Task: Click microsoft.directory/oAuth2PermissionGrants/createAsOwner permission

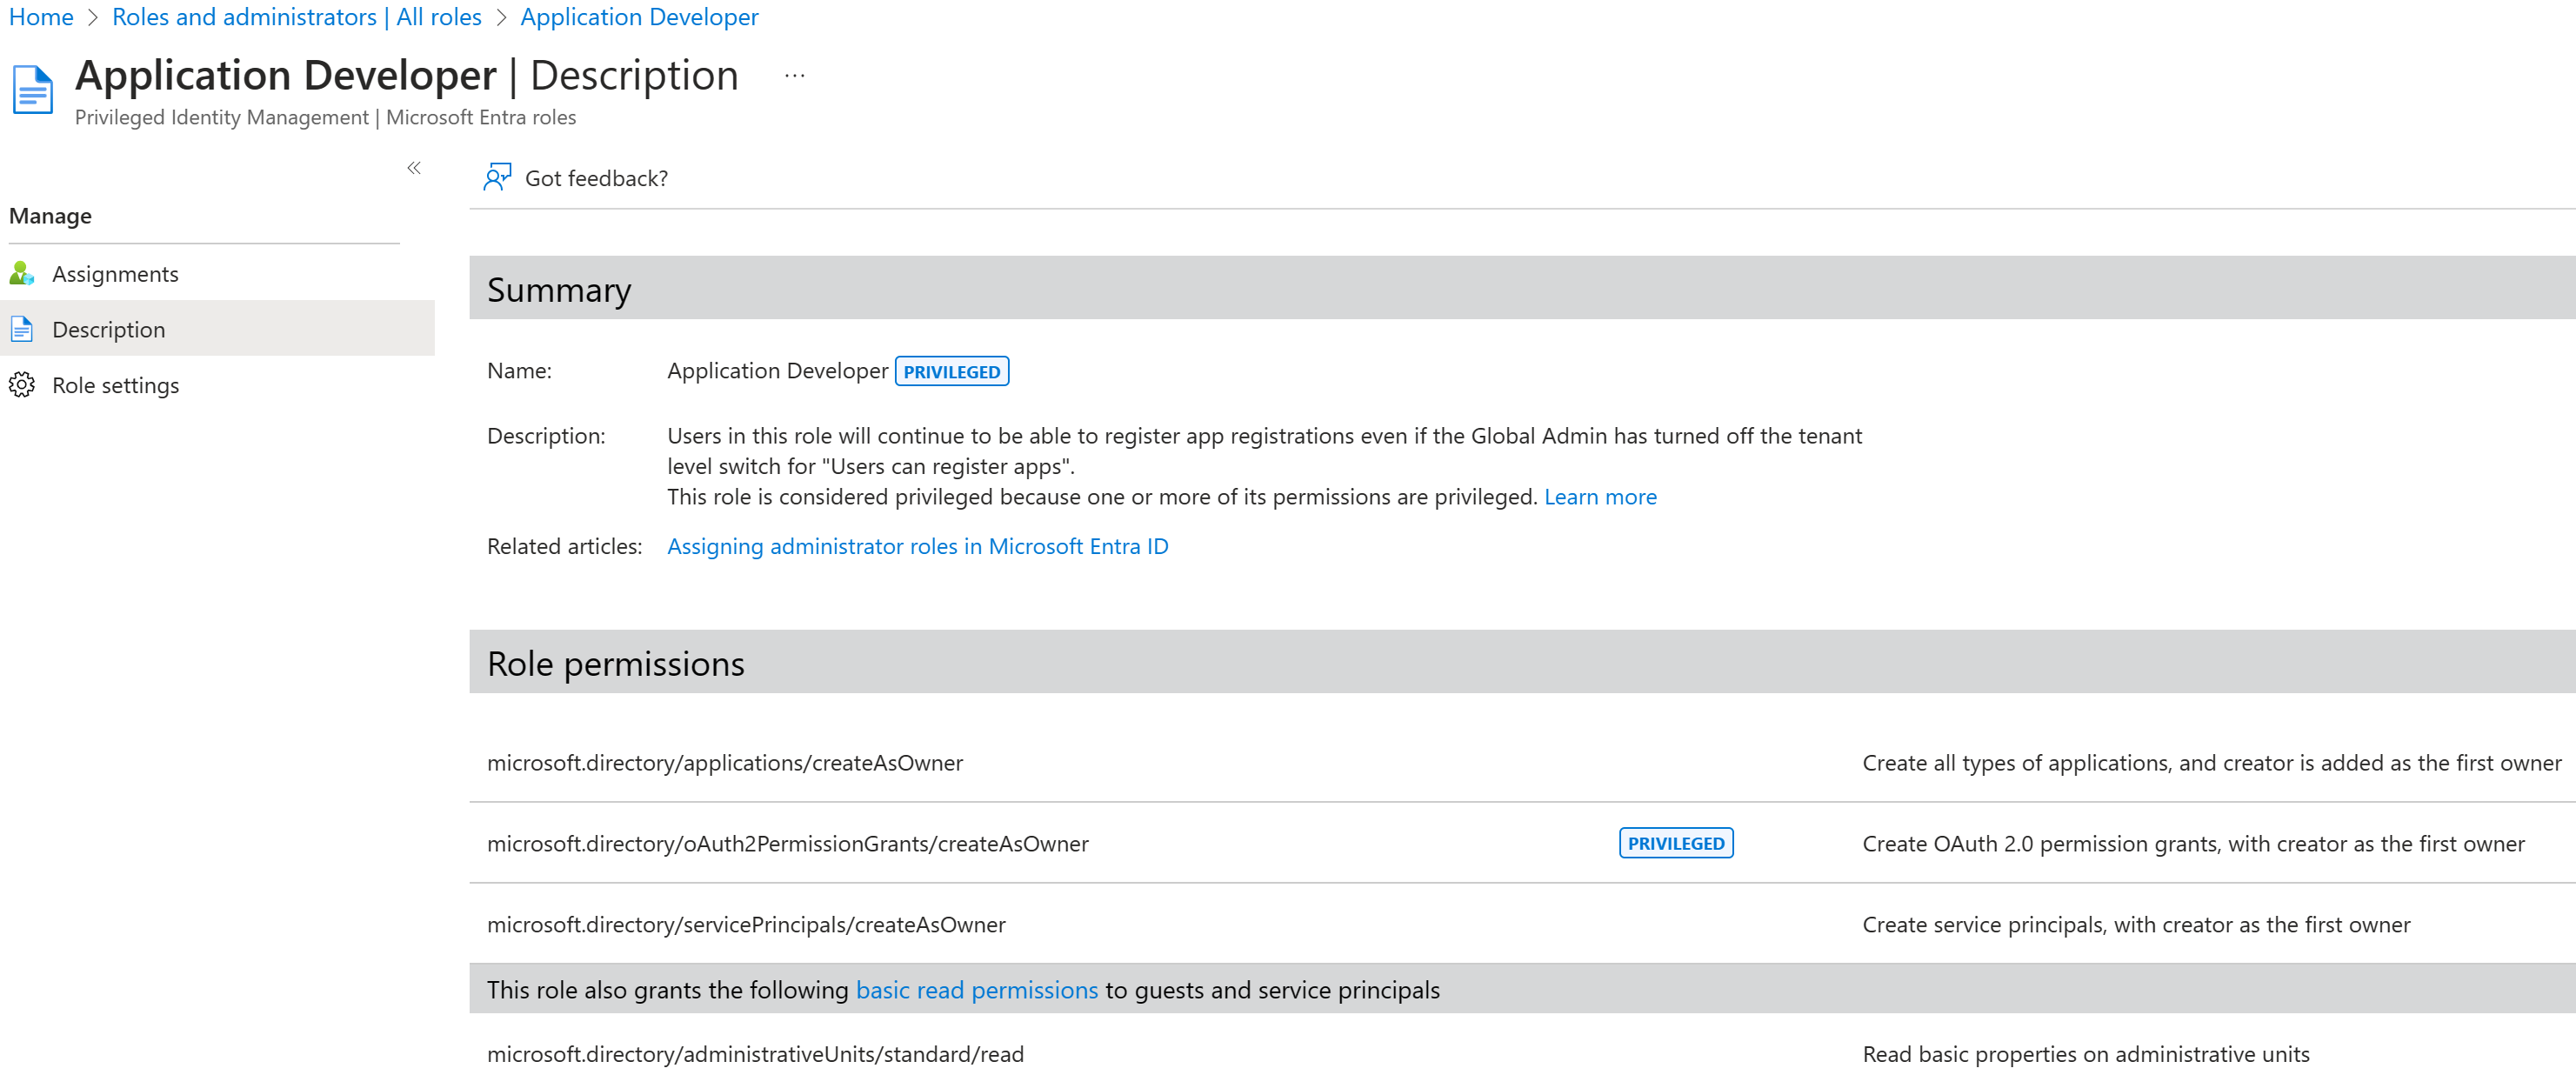Action: pos(787,844)
